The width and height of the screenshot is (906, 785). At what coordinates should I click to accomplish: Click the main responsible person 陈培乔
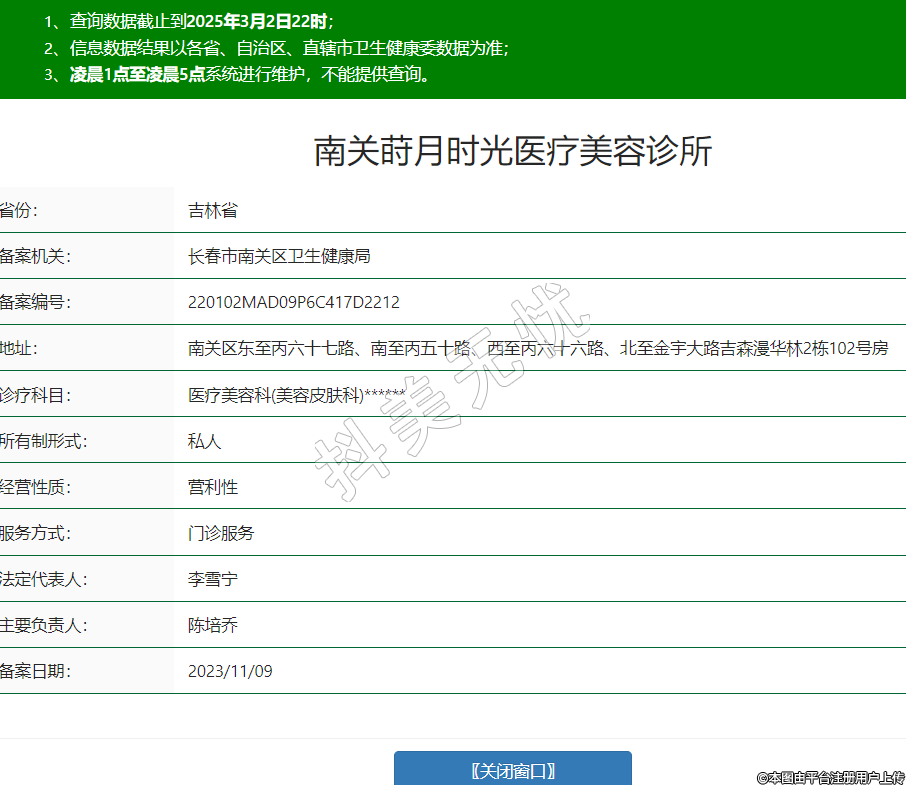(212, 625)
